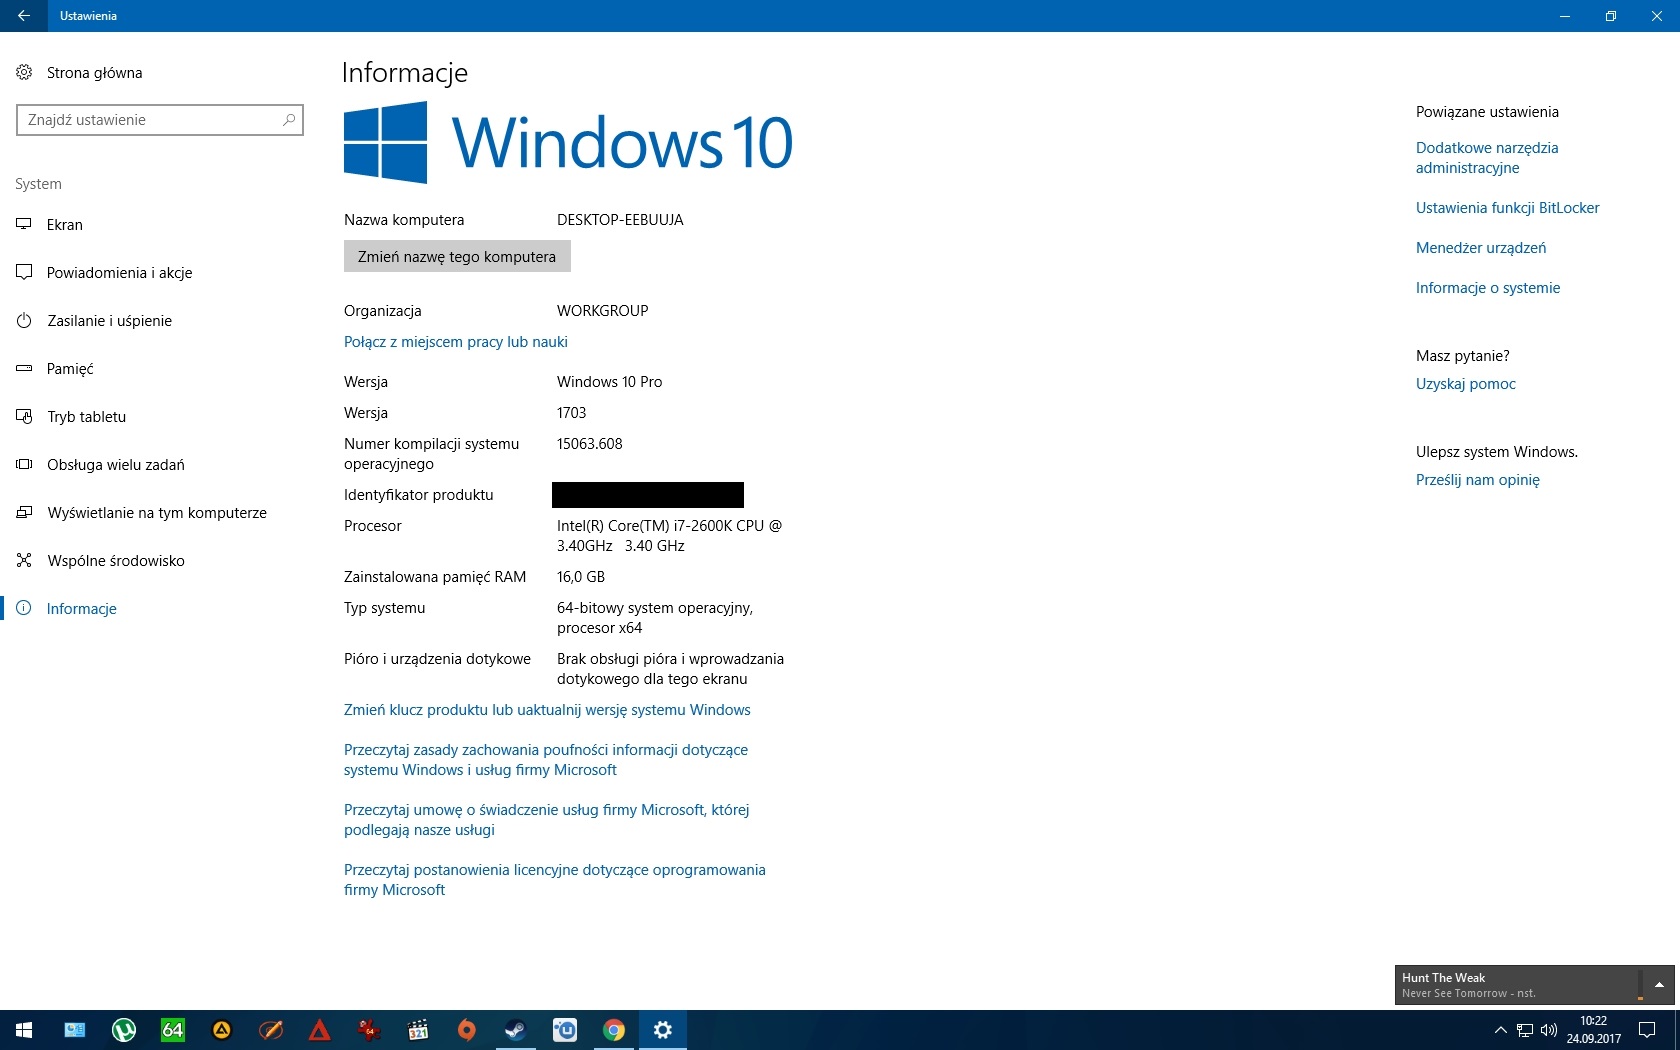Click the magnifier icon in search box

pos(289,120)
